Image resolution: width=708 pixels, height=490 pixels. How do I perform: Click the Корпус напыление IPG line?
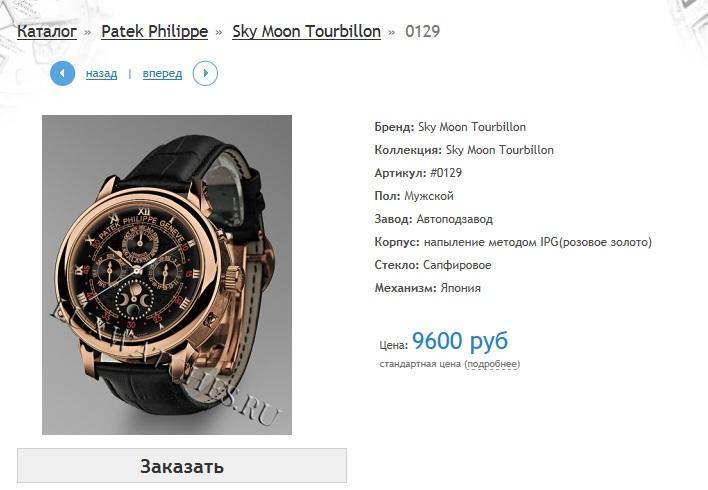(x=513, y=242)
